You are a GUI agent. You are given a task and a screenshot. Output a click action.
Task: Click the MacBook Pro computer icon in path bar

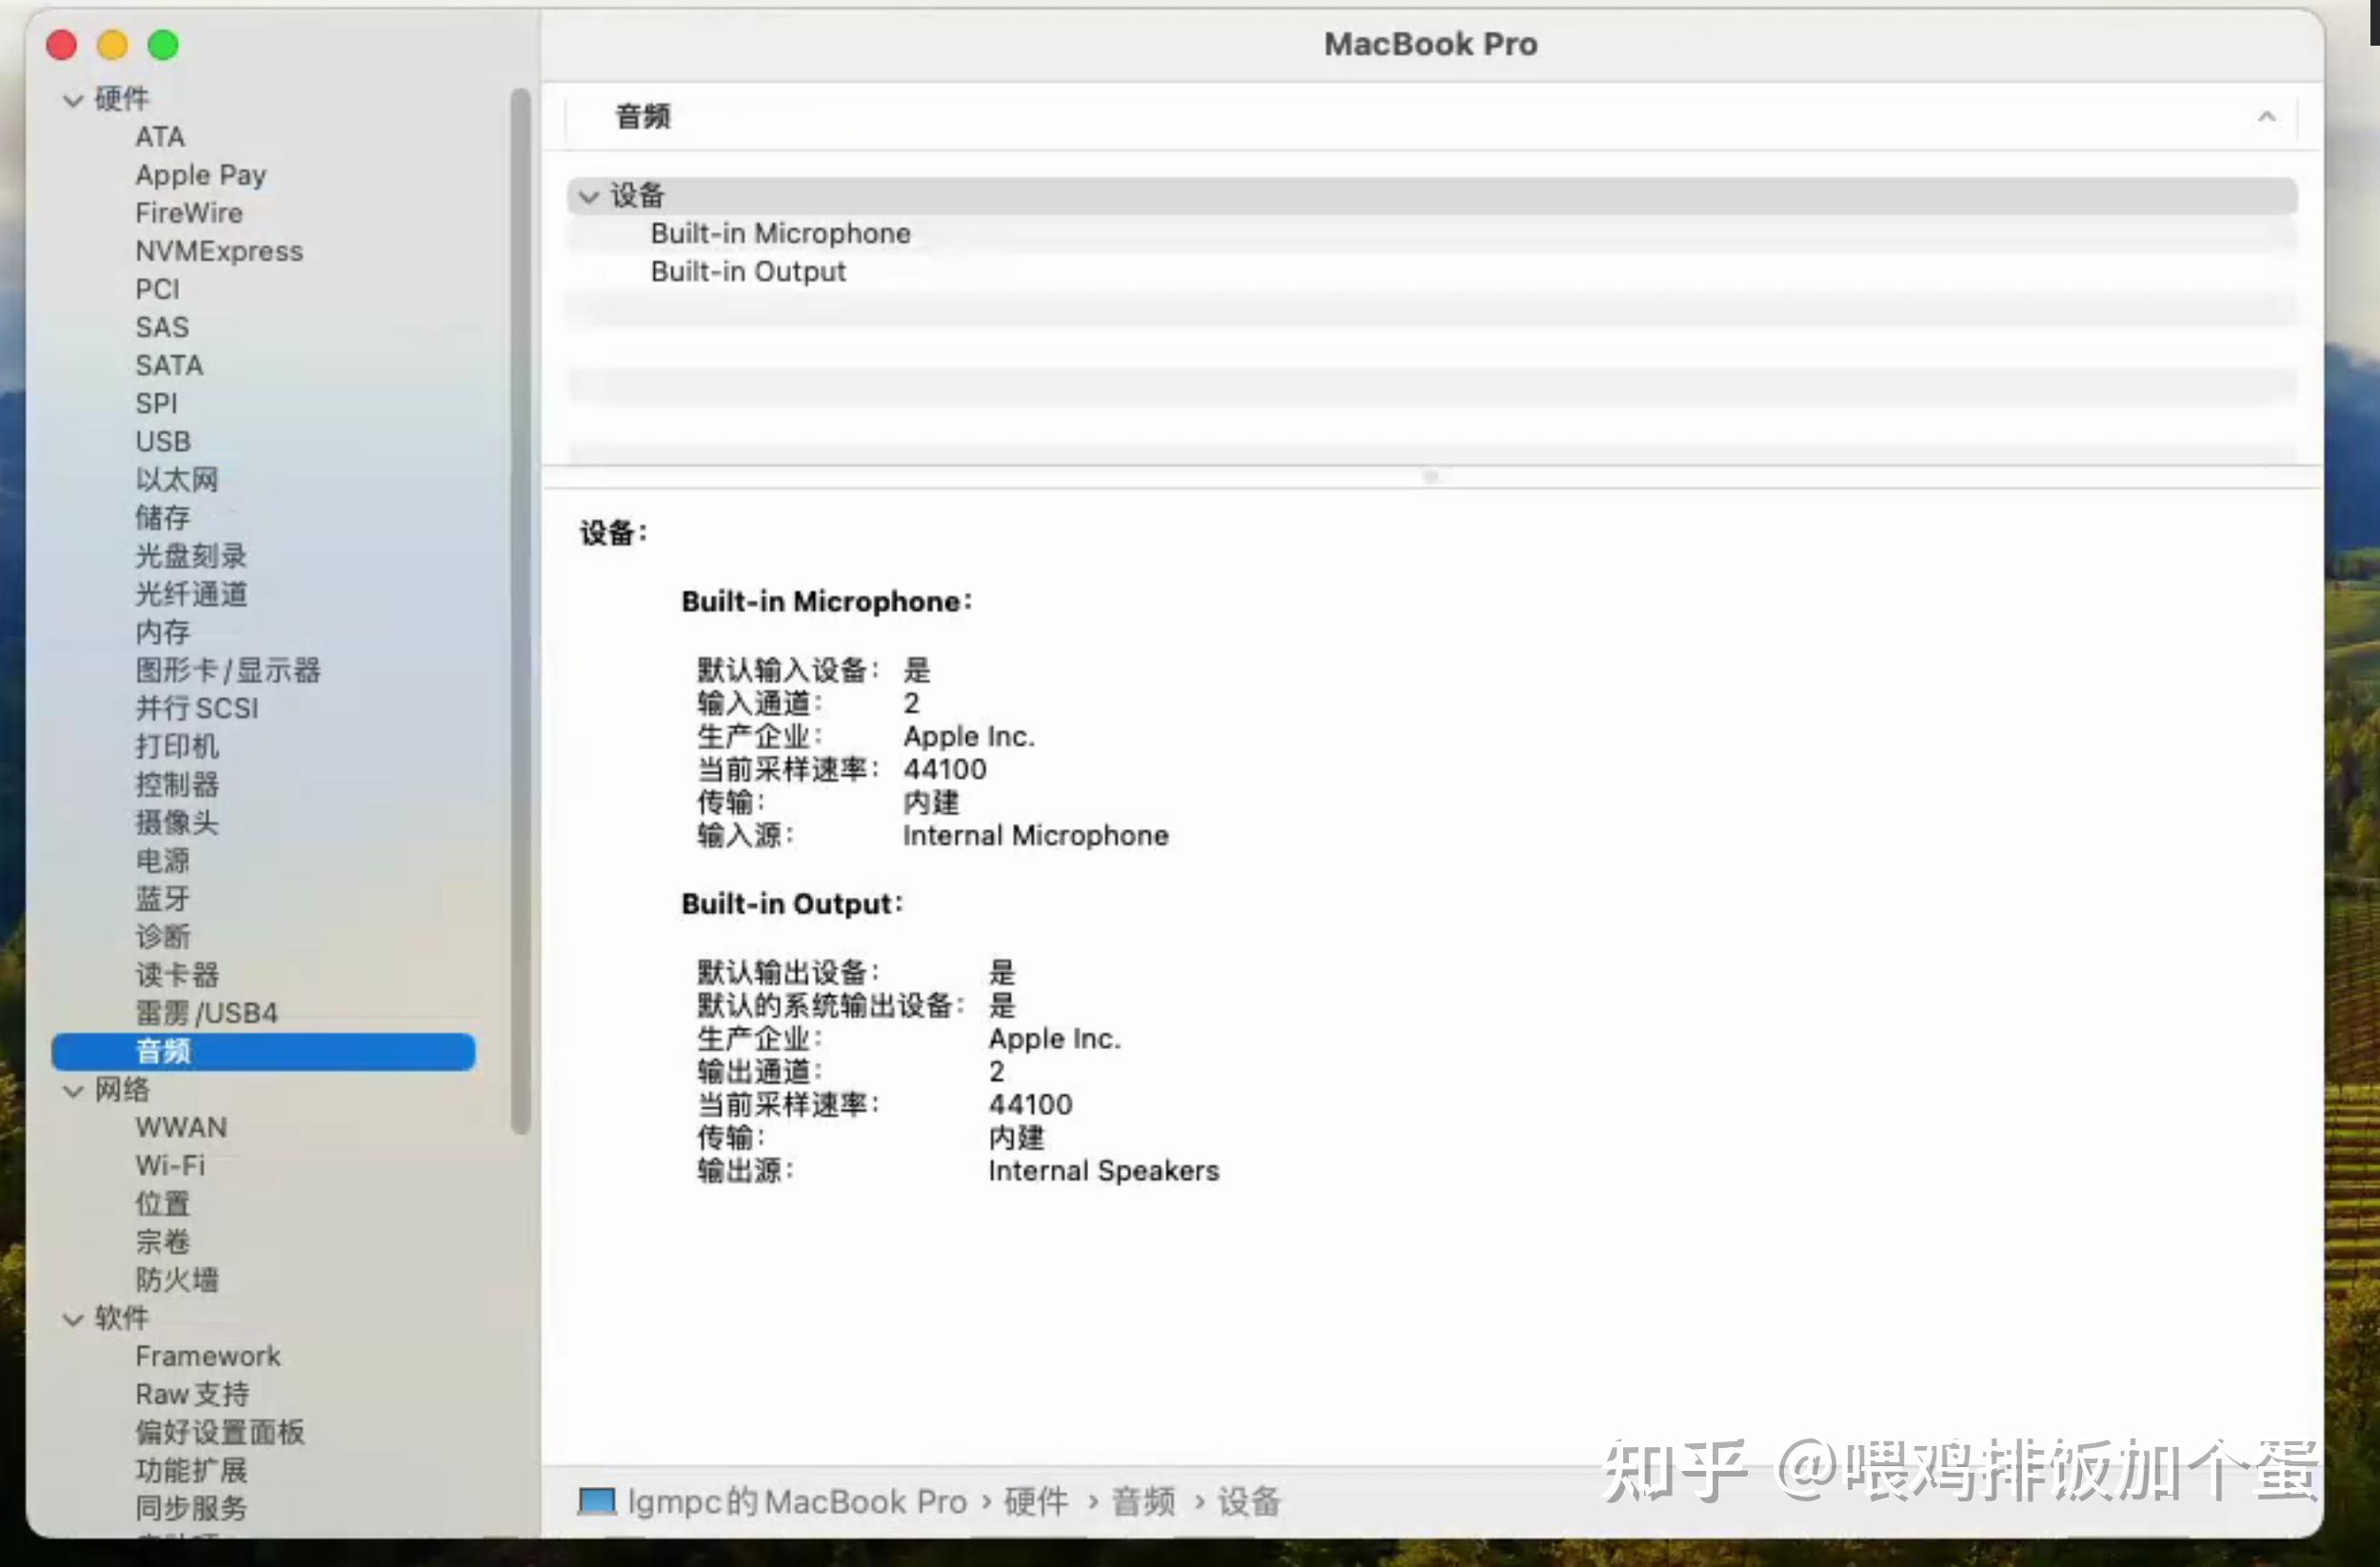point(597,1501)
